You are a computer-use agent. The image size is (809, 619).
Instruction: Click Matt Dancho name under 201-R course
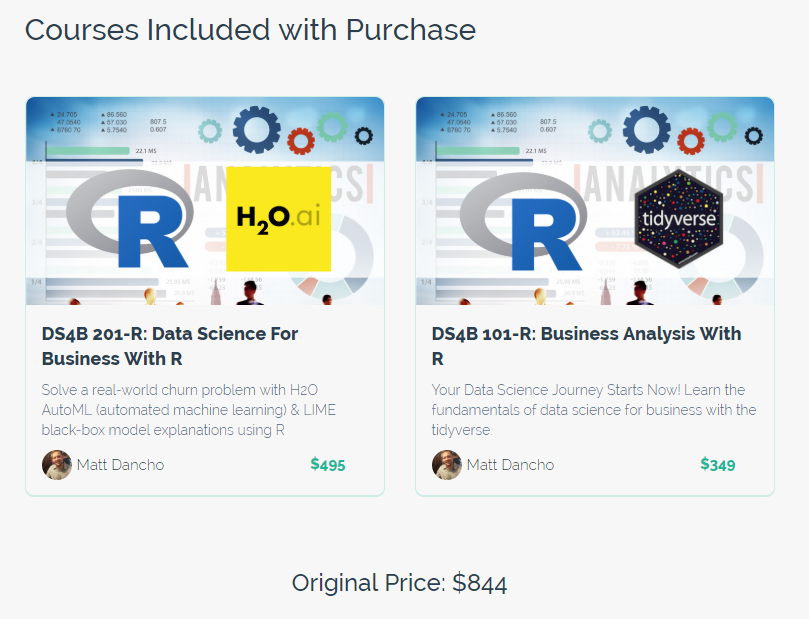tap(120, 465)
